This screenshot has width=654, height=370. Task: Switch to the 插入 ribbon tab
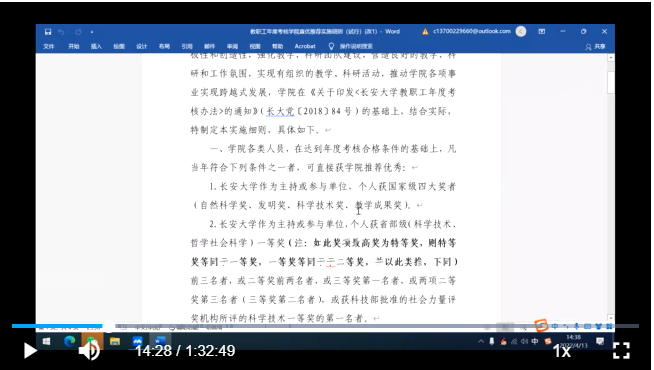coord(96,46)
